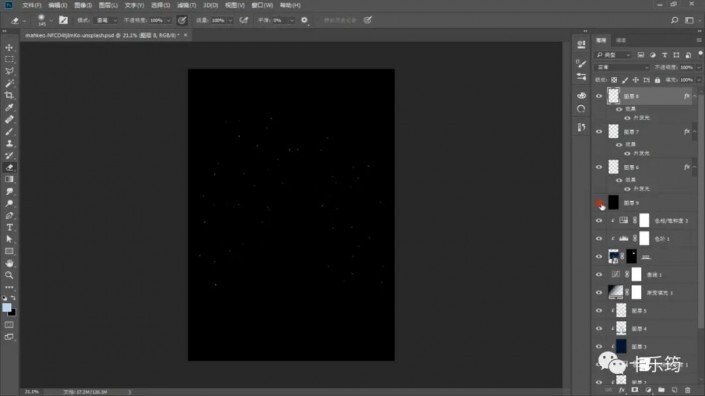Click the foreground color swatch

(6, 307)
